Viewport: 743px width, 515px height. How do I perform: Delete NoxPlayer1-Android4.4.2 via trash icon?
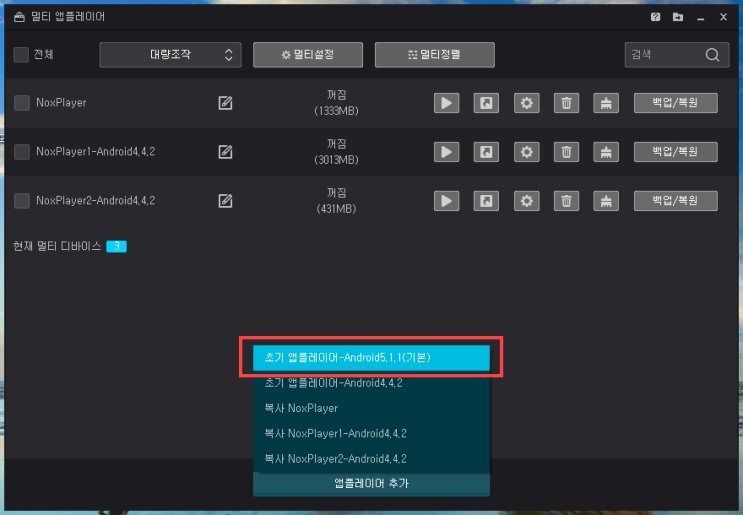click(566, 152)
